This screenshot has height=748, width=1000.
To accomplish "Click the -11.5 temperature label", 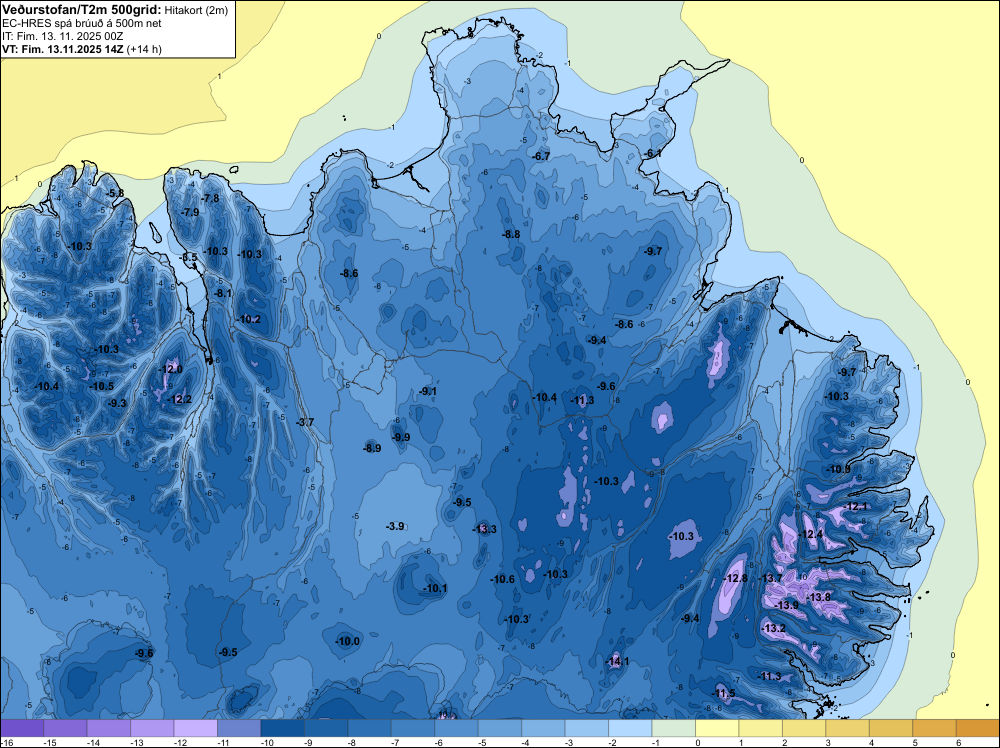I will point(724,694).
